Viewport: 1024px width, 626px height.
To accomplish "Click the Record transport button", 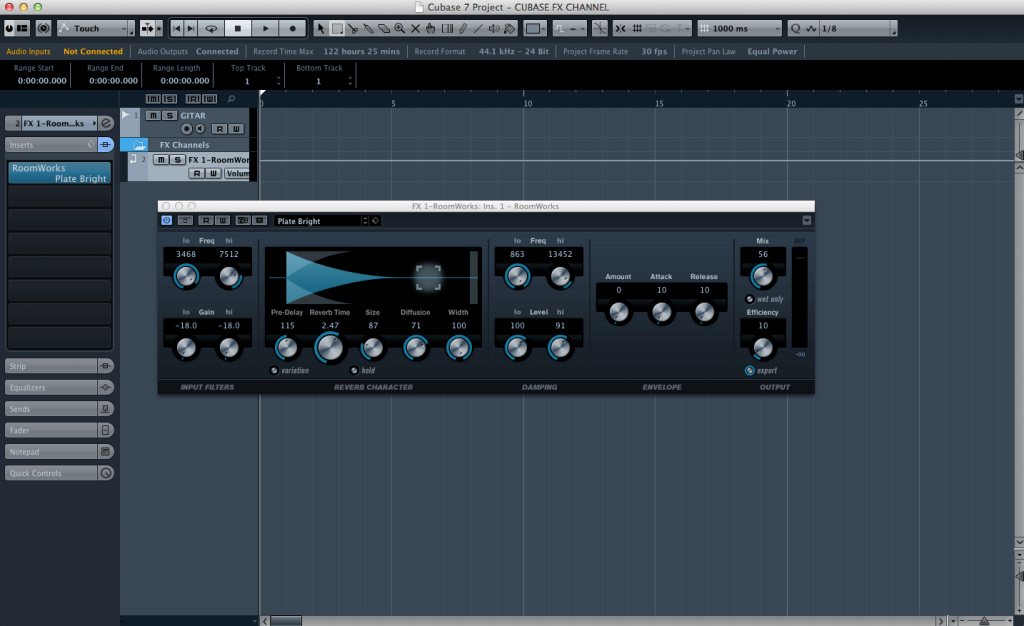I will [293, 29].
